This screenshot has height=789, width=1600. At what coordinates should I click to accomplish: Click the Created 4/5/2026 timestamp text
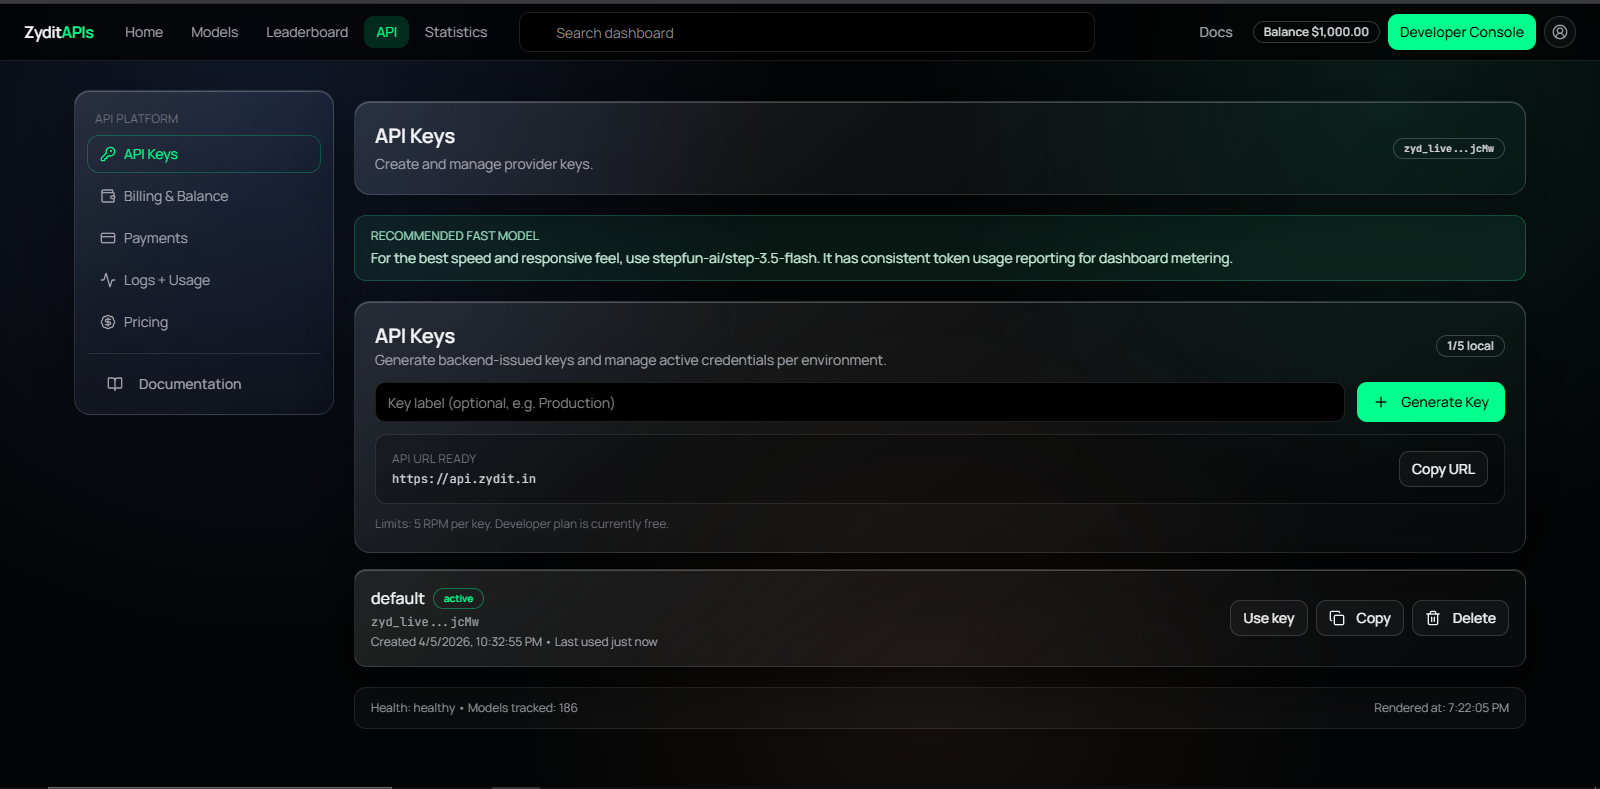point(457,642)
